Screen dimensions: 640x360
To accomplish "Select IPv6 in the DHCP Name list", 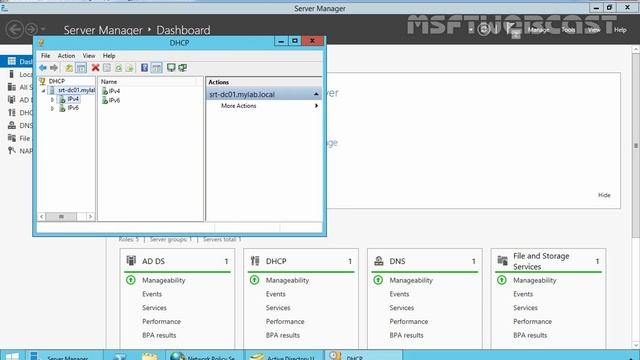I will [114, 100].
